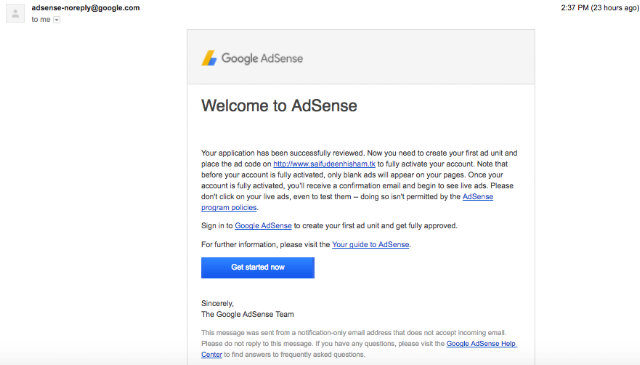Screen dimensions: 640x365
Task: Click the sender avatar icon
Action: (x=16, y=13)
